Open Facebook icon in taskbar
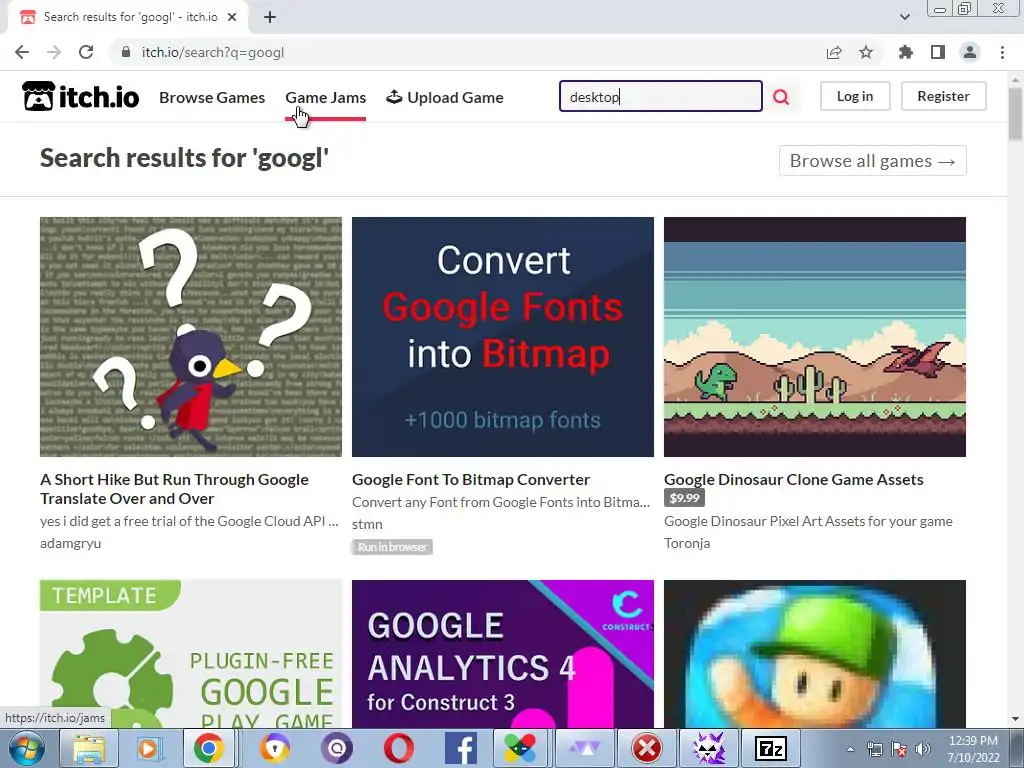Image resolution: width=1024 pixels, height=768 pixels. tap(460, 748)
